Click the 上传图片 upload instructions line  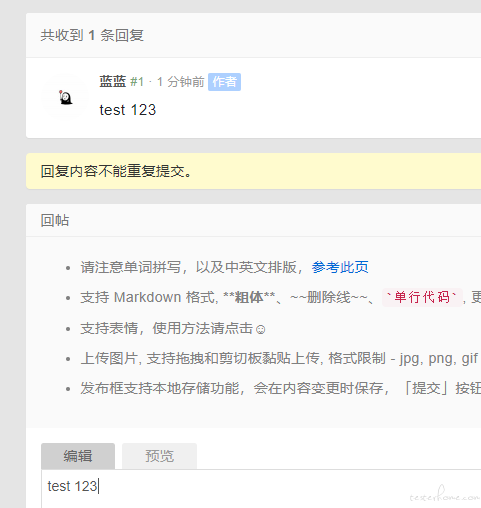[x=279, y=359]
